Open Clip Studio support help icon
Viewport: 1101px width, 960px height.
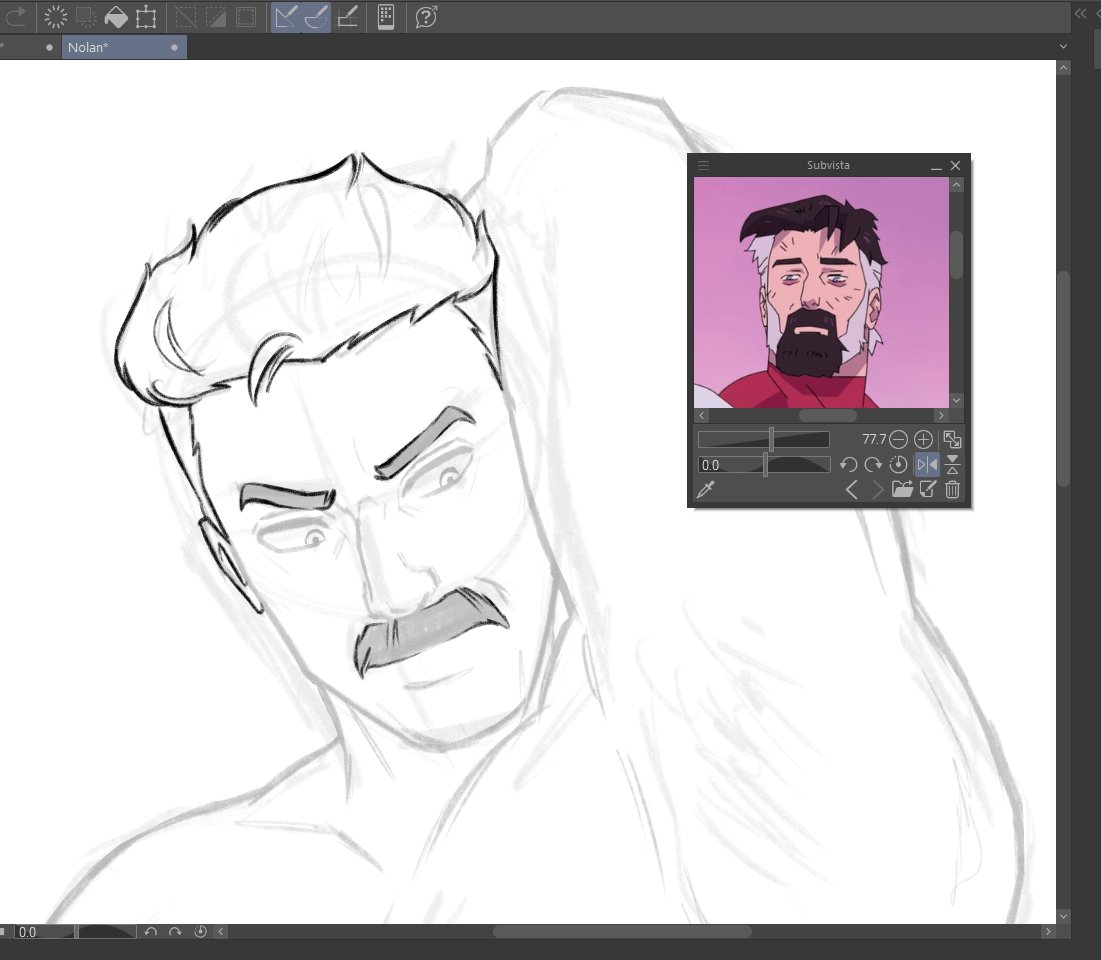click(x=426, y=16)
